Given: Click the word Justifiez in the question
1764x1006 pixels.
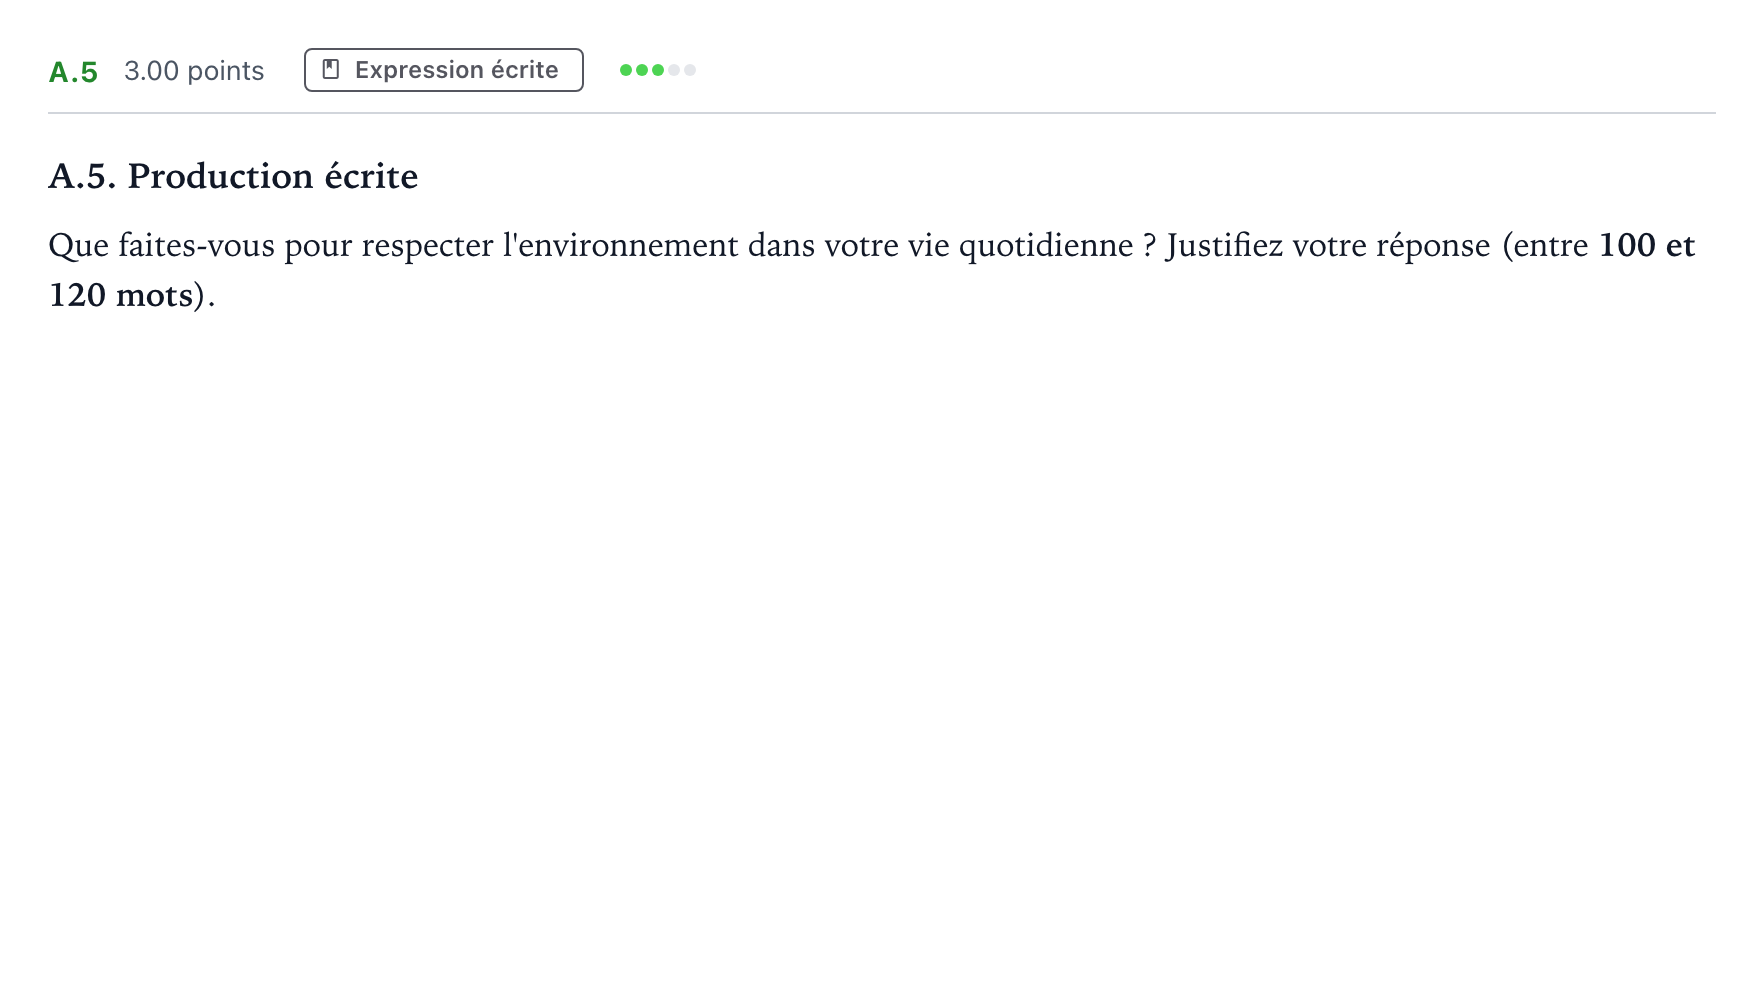Looking at the screenshot, I should (x=1224, y=246).
